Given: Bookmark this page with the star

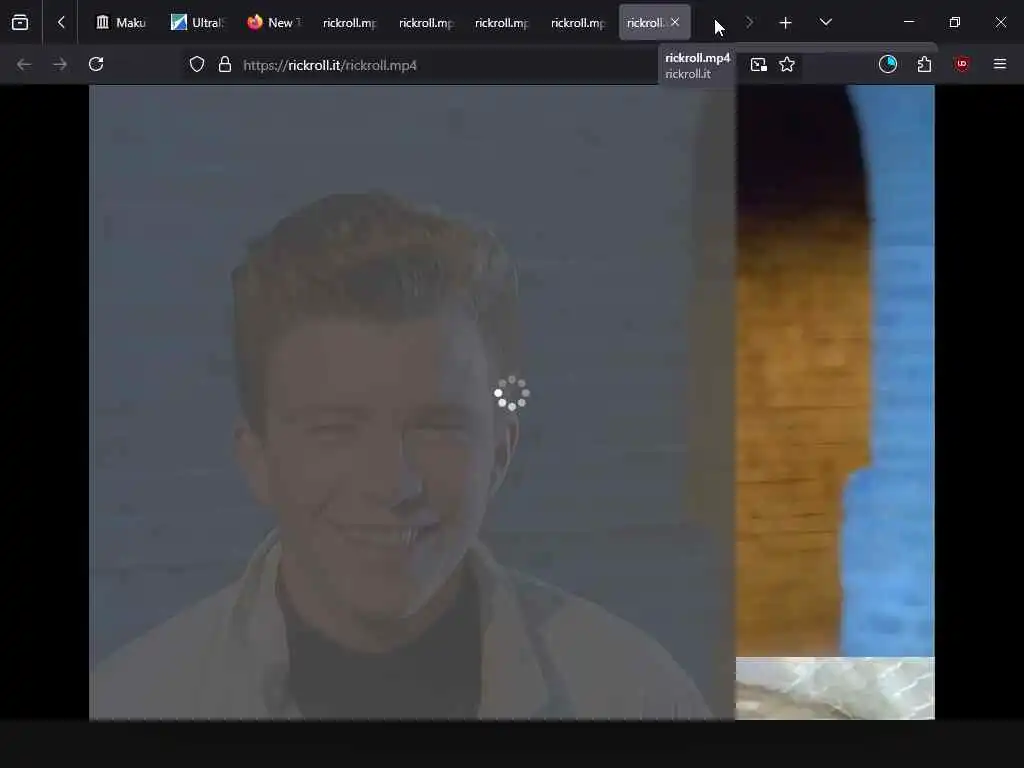Looking at the screenshot, I should click(x=787, y=65).
